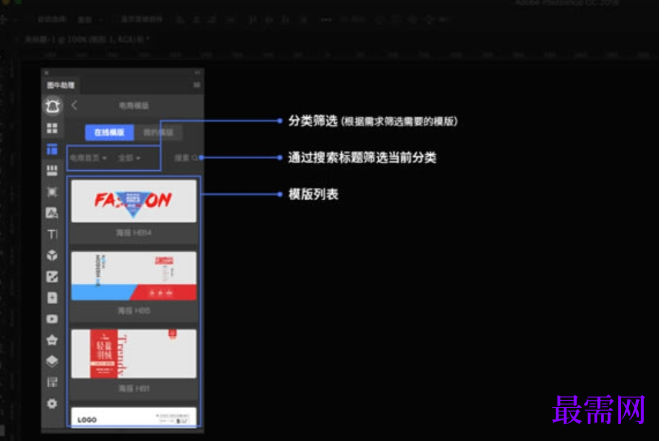Expand the 全部 filter dropdown
The image size is (664, 441).
pos(129,158)
